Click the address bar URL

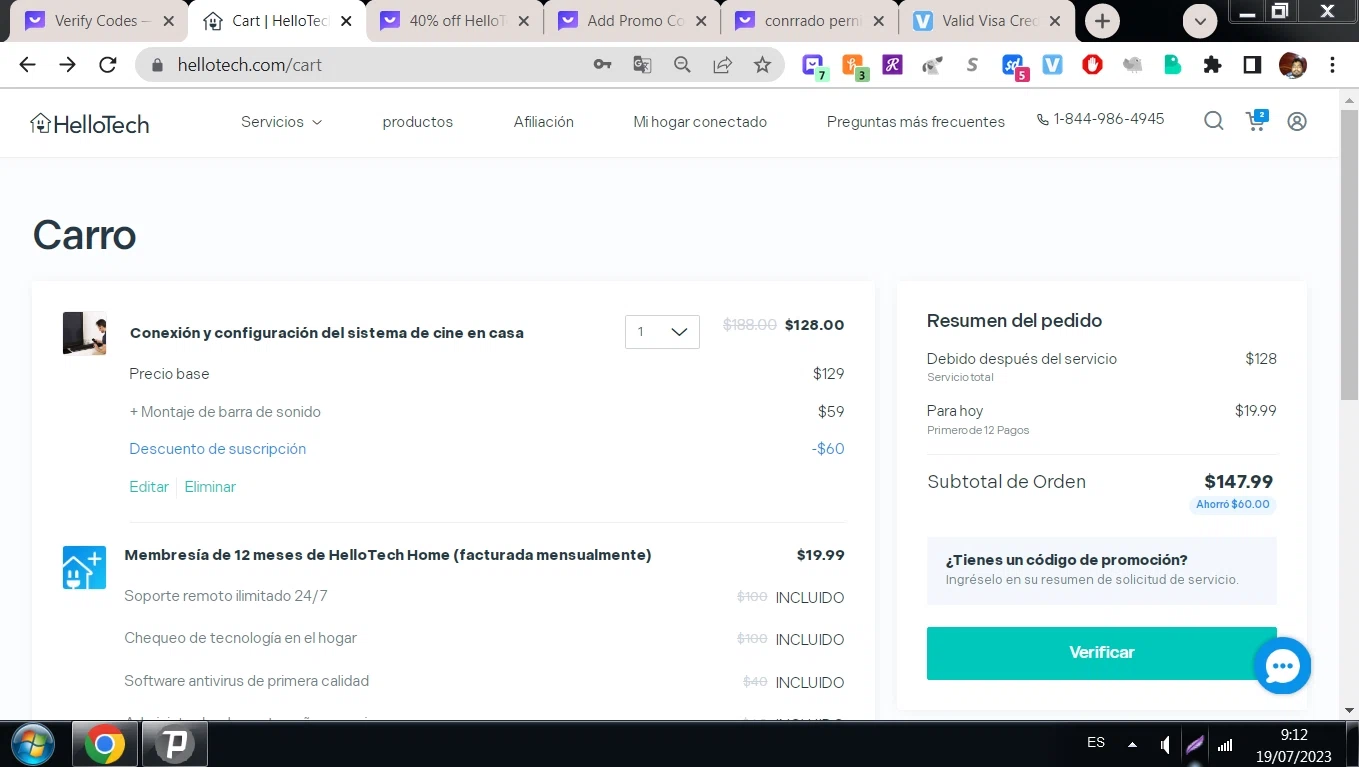click(250, 65)
